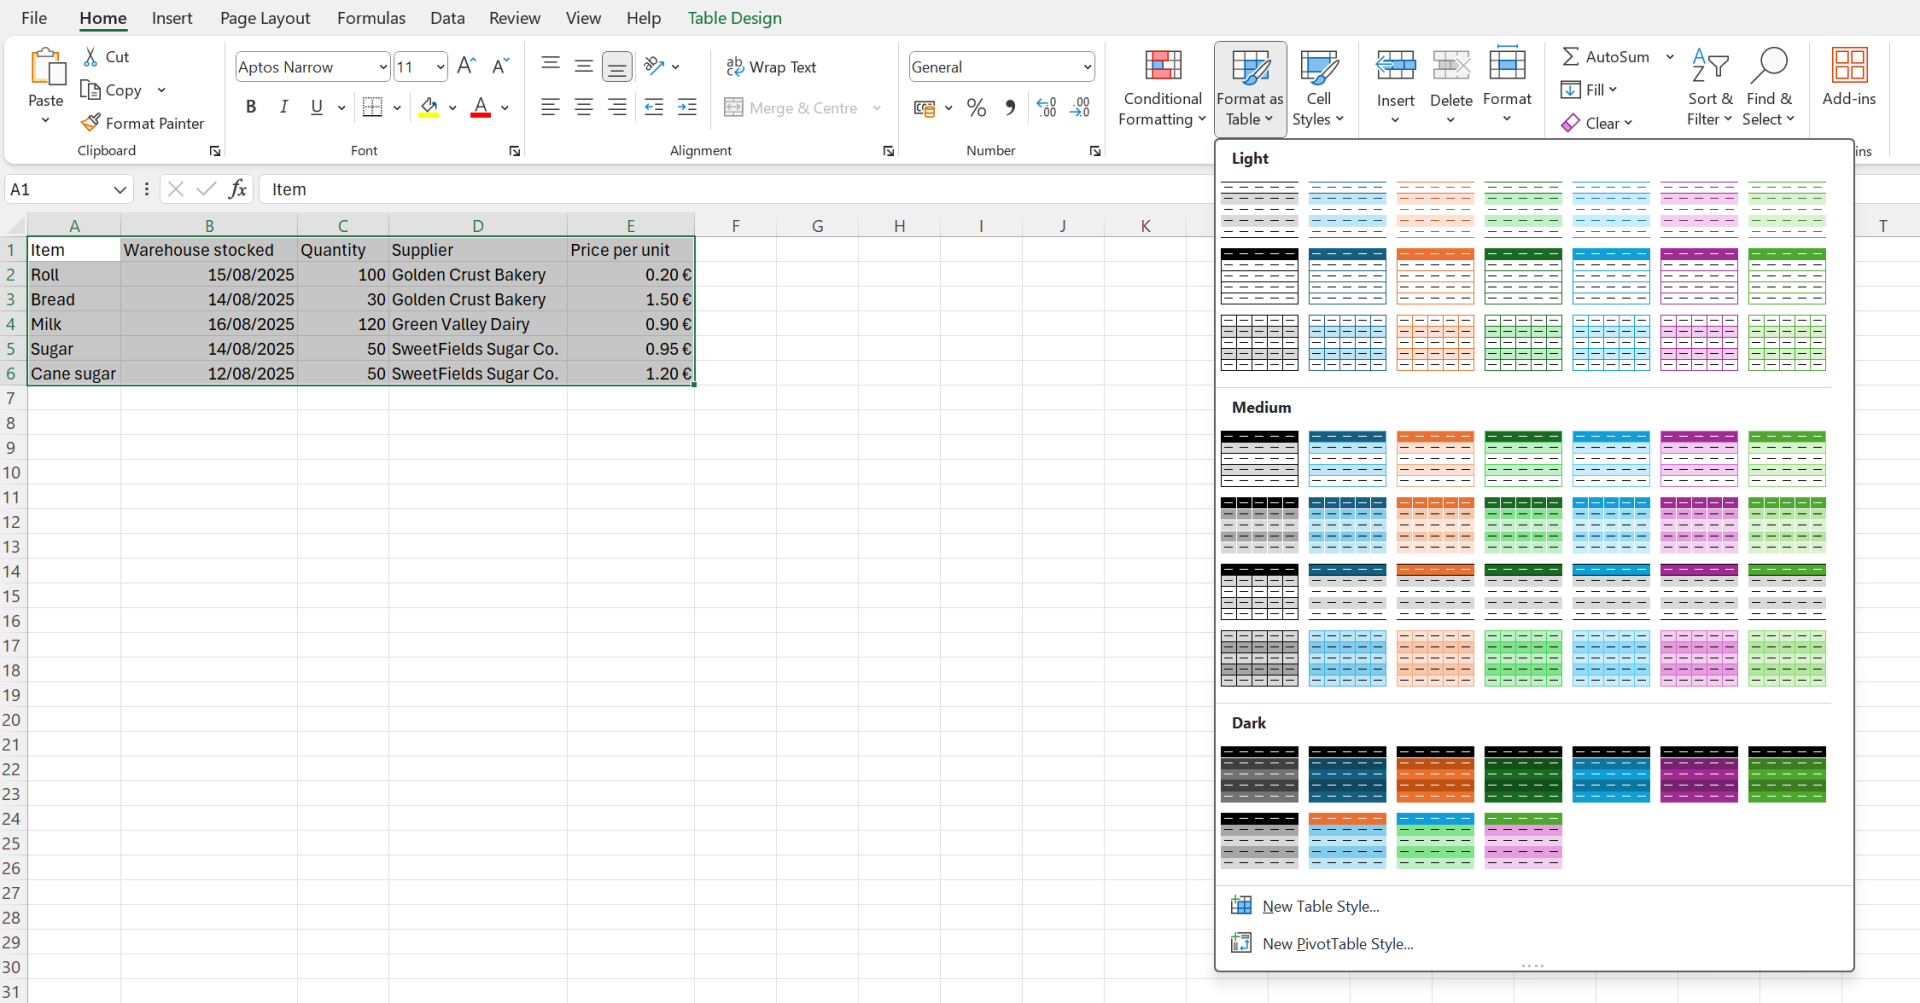
Task: Click the borders icon
Action: tap(372, 107)
